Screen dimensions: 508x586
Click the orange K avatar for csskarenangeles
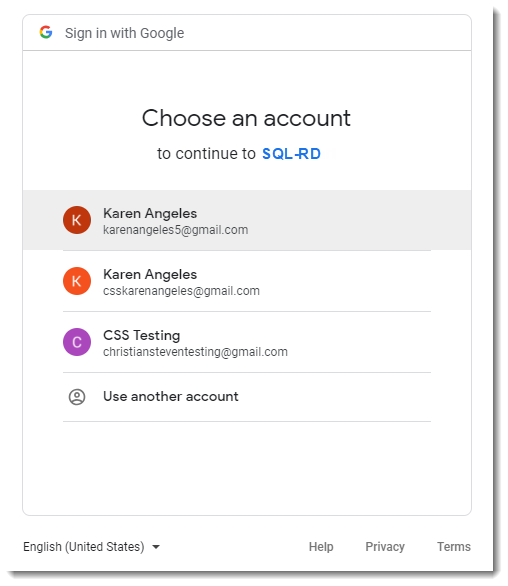(x=77, y=281)
